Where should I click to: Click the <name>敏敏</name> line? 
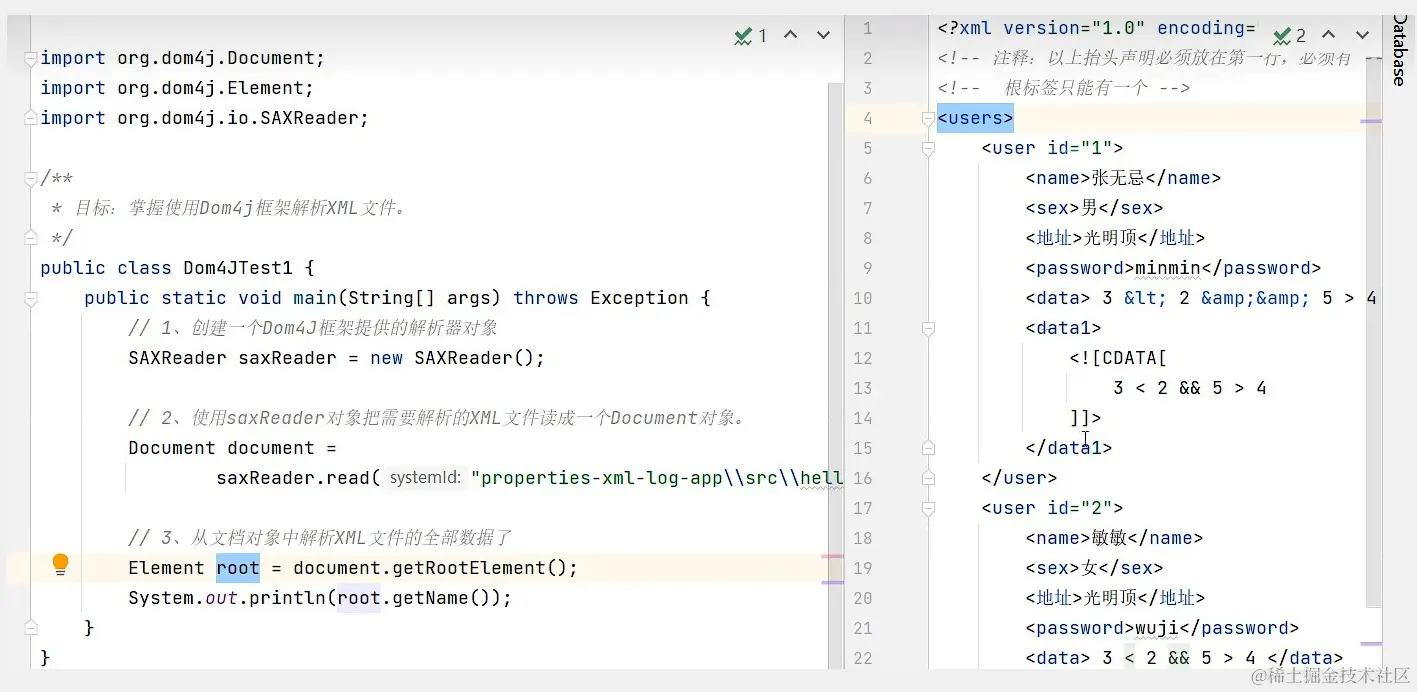[x=1114, y=538]
